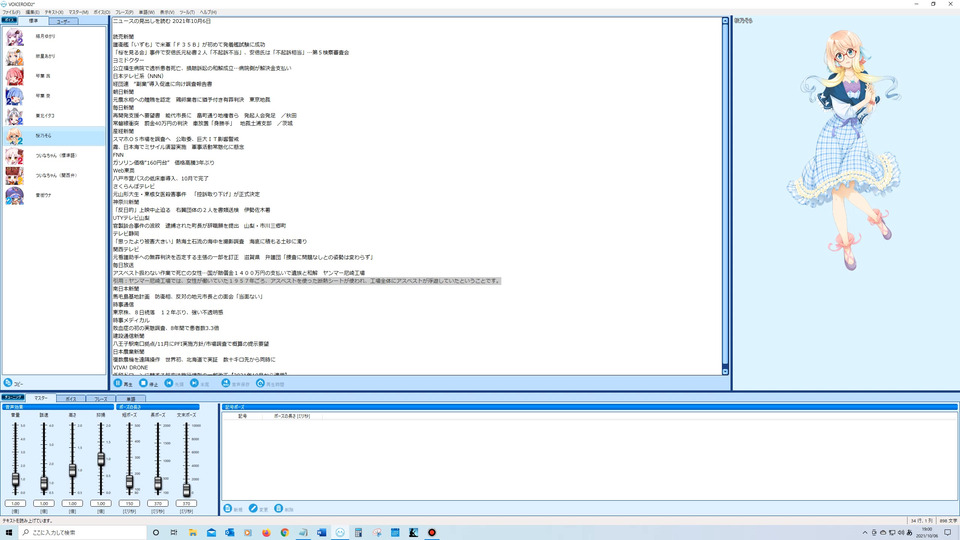960x540 pixels.
Task: Click the 高さ pitch slider handle
Action: [x=72, y=470]
